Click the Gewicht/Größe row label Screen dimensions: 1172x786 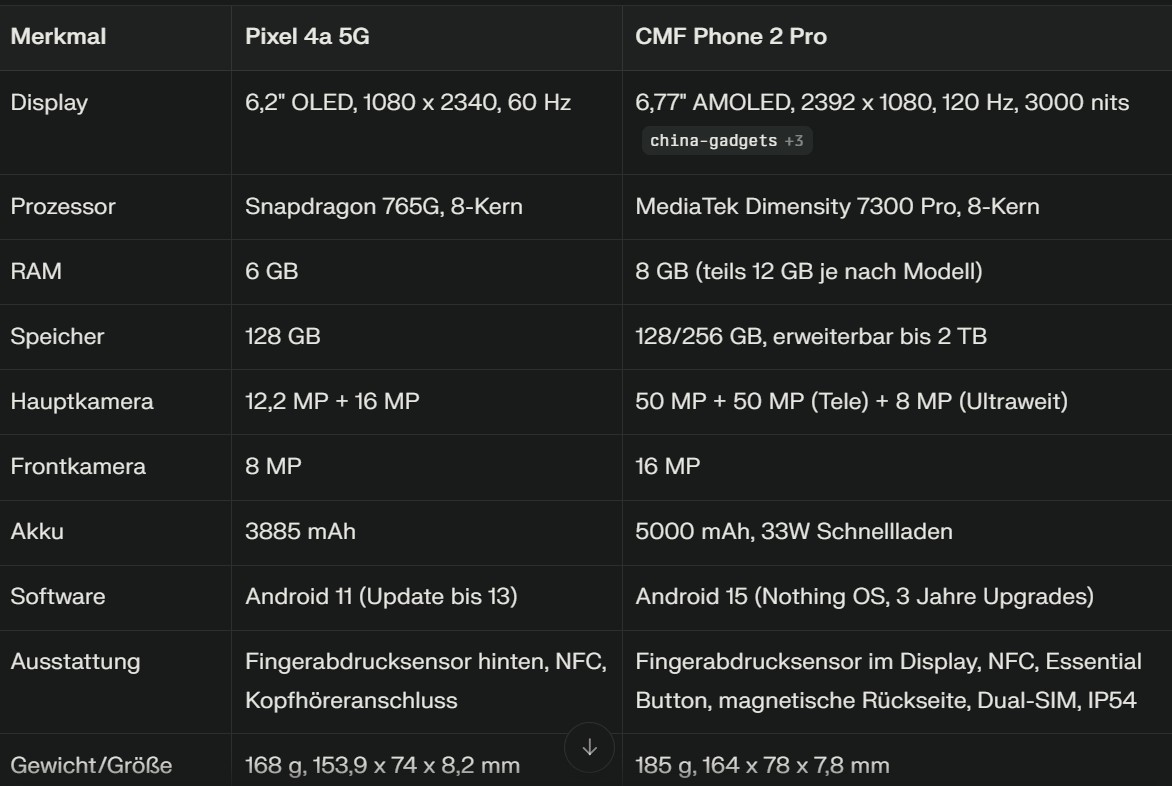(x=91, y=766)
